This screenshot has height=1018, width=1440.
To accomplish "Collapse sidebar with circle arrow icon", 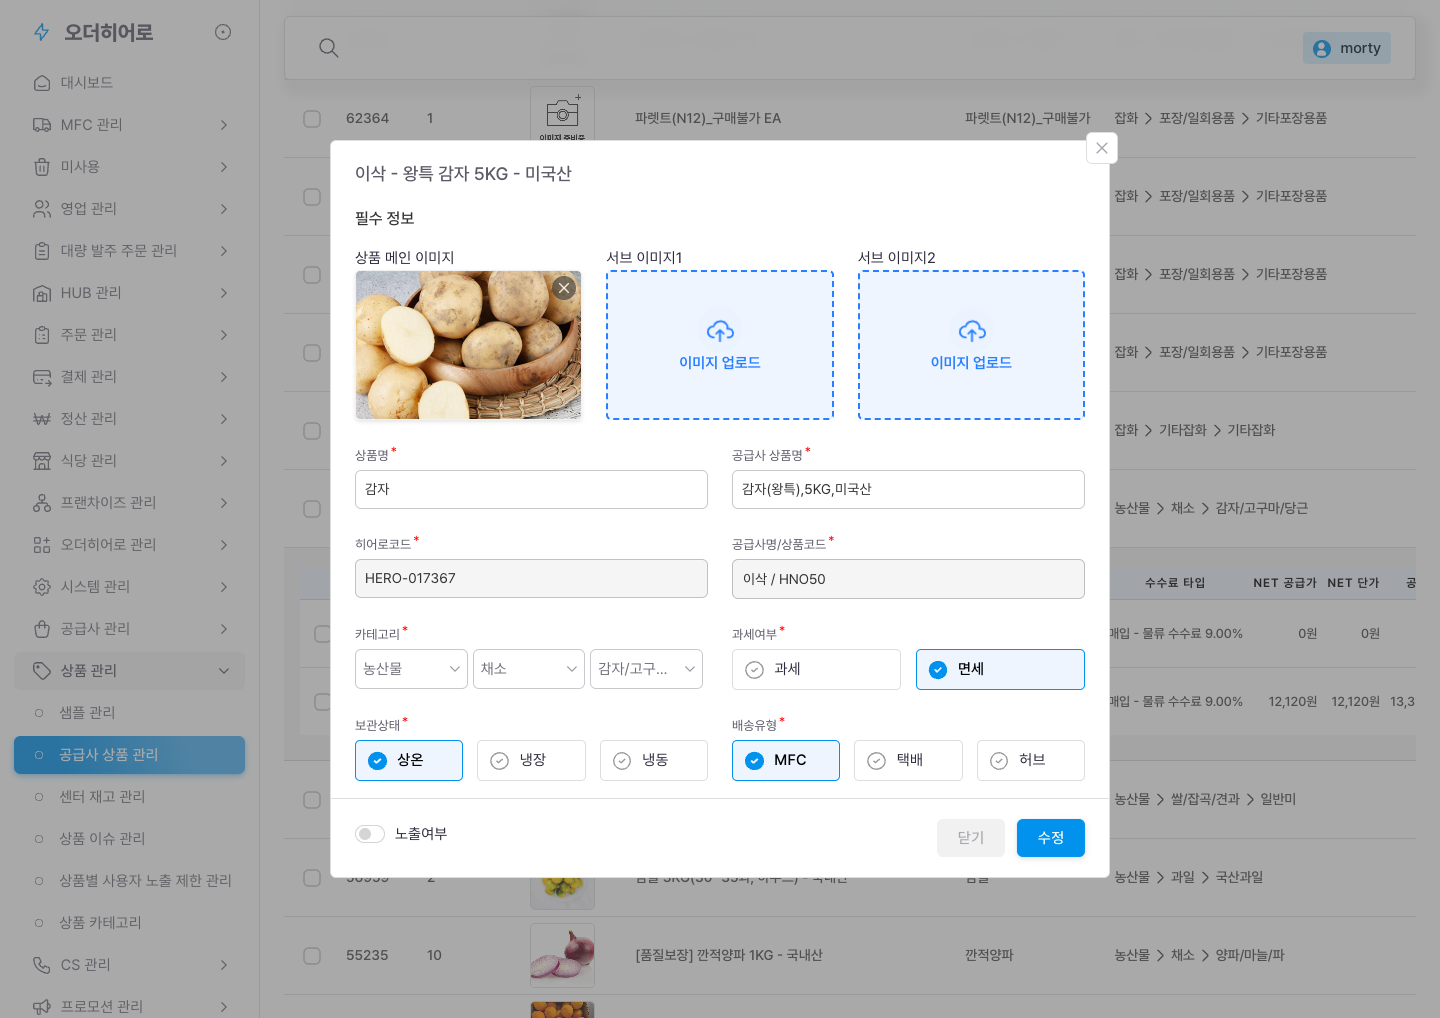I will pos(223,32).
